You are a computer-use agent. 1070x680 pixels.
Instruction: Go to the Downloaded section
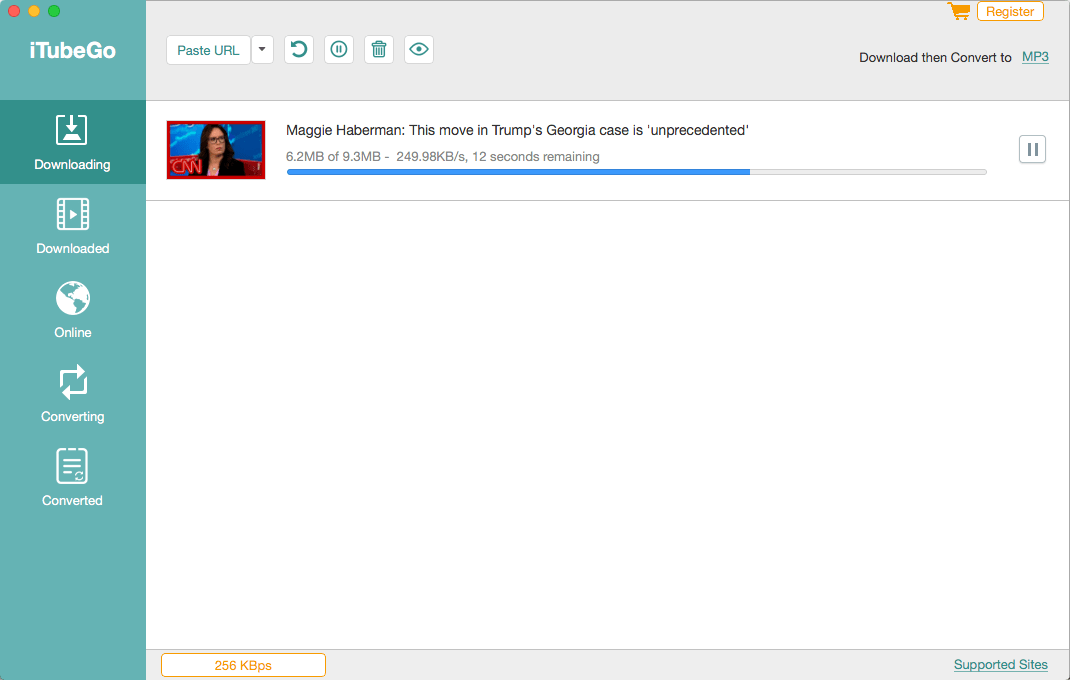pyautogui.click(x=72, y=226)
